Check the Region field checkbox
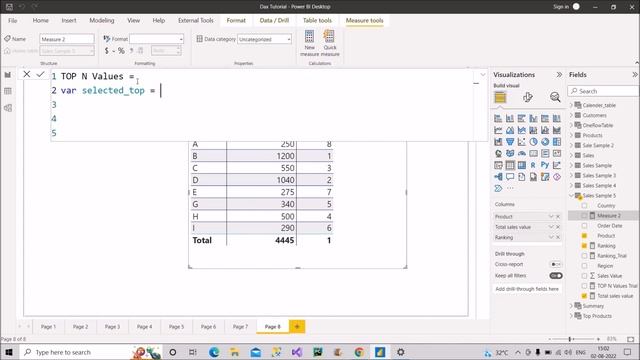 (x=584, y=266)
